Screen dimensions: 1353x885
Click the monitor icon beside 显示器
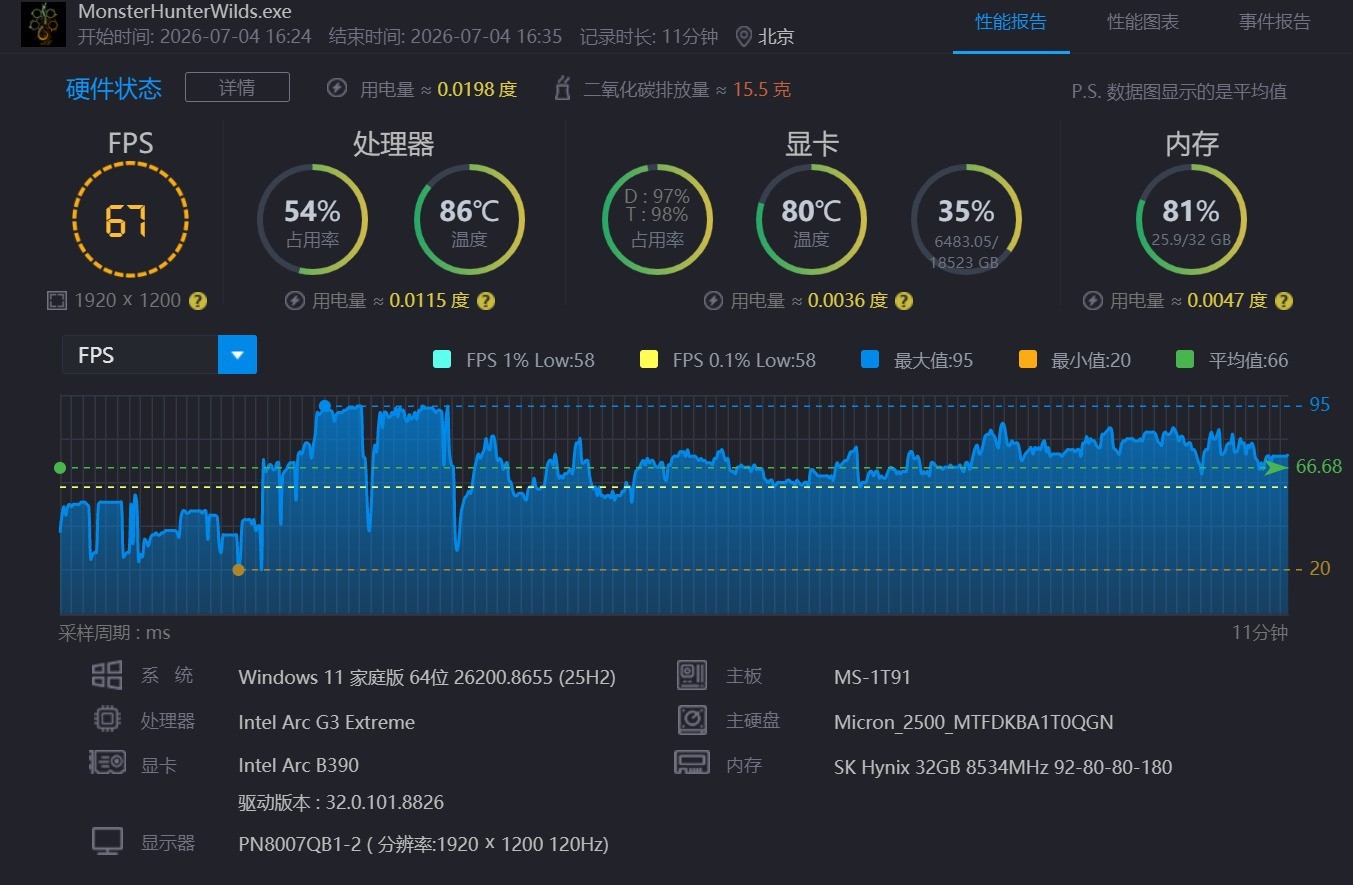tap(107, 841)
